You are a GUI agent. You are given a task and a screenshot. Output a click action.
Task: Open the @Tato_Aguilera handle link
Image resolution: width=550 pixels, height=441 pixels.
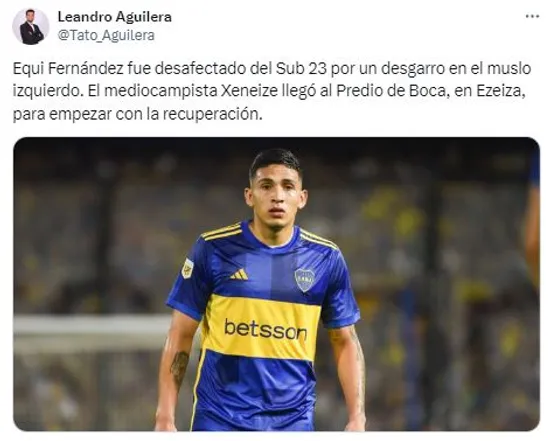106,35
